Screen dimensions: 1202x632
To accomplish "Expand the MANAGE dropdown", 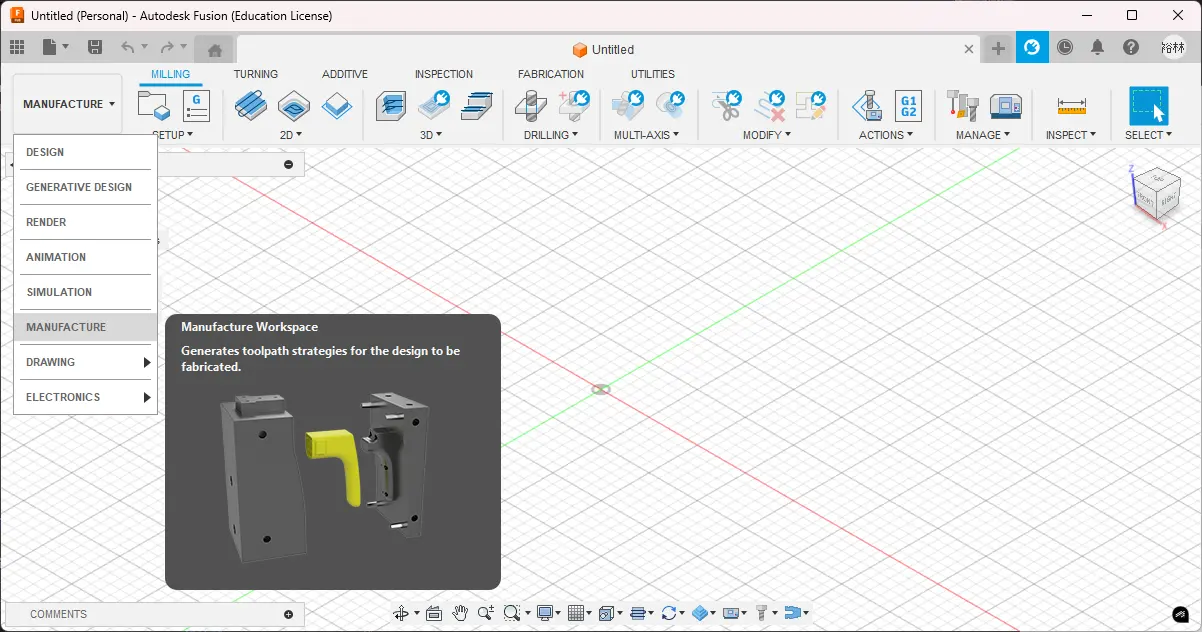I will 983,135.
